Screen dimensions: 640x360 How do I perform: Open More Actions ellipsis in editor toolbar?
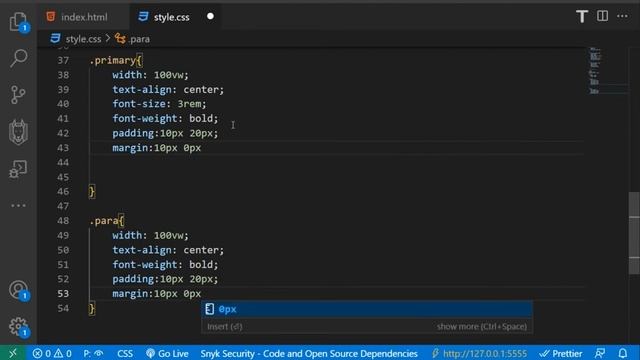(622, 16)
